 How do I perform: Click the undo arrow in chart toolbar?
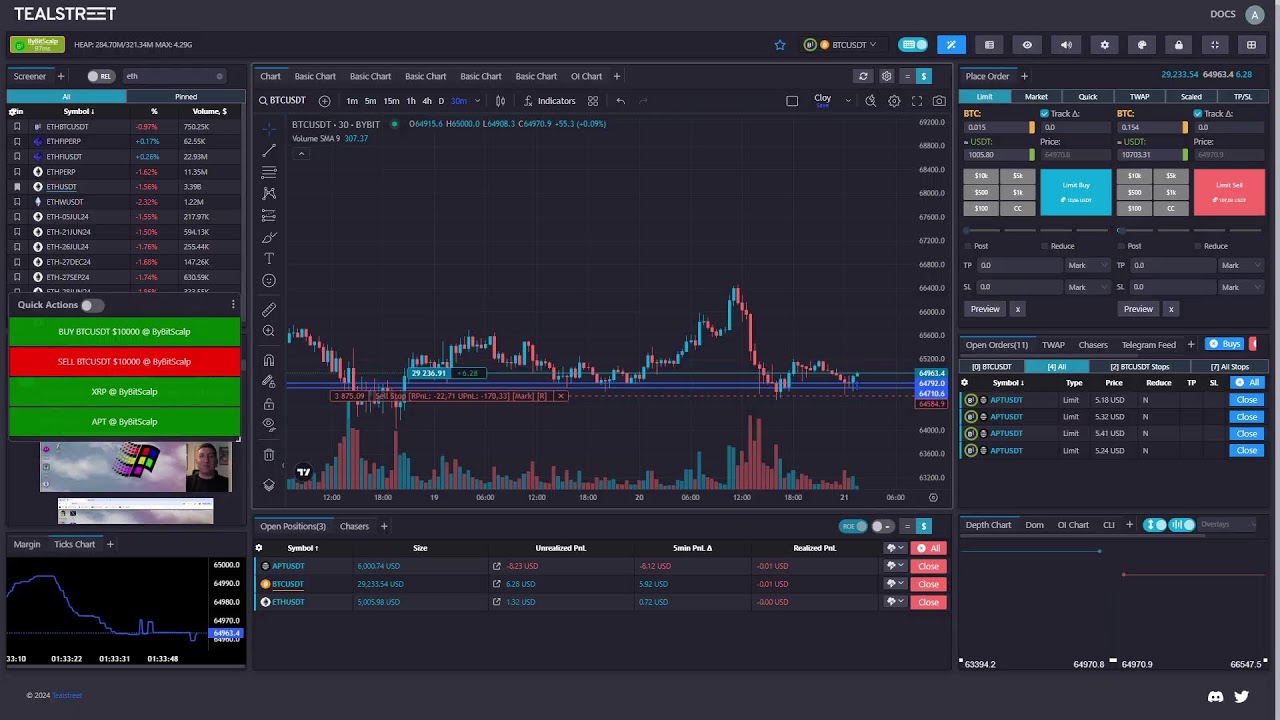point(620,101)
